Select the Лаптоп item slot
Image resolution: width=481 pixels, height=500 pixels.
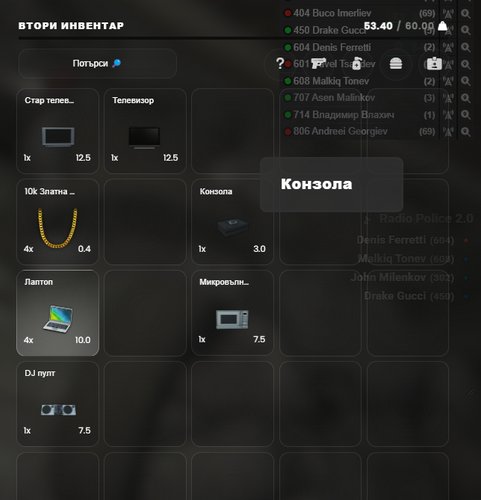click(x=58, y=313)
